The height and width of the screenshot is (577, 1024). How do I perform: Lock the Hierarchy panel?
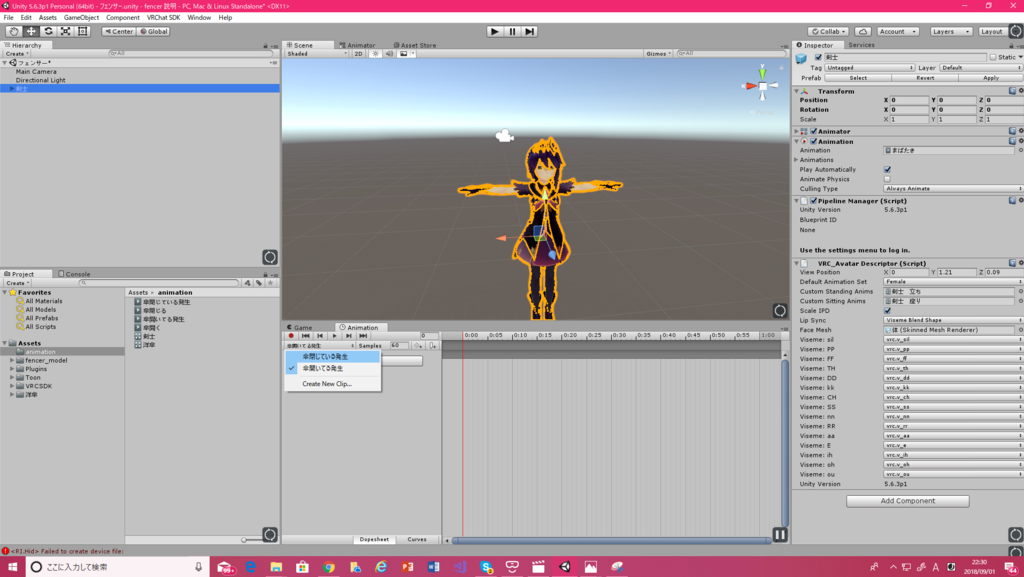coord(265,46)
